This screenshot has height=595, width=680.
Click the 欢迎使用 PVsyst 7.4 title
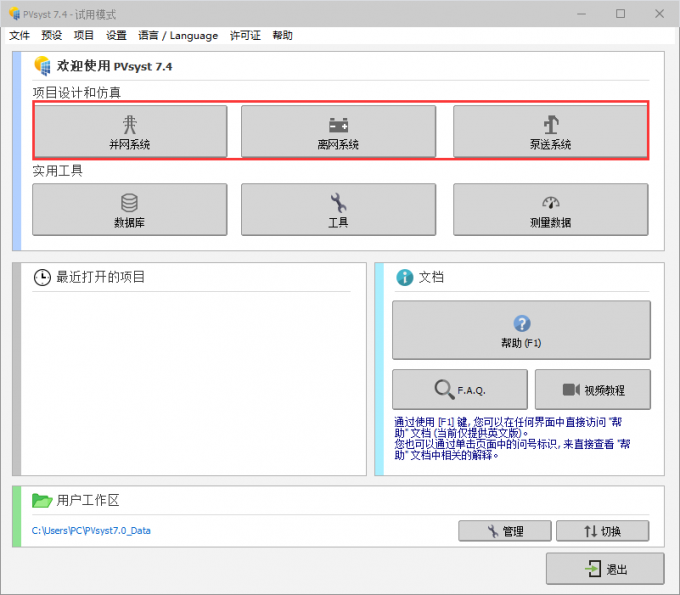114,66
